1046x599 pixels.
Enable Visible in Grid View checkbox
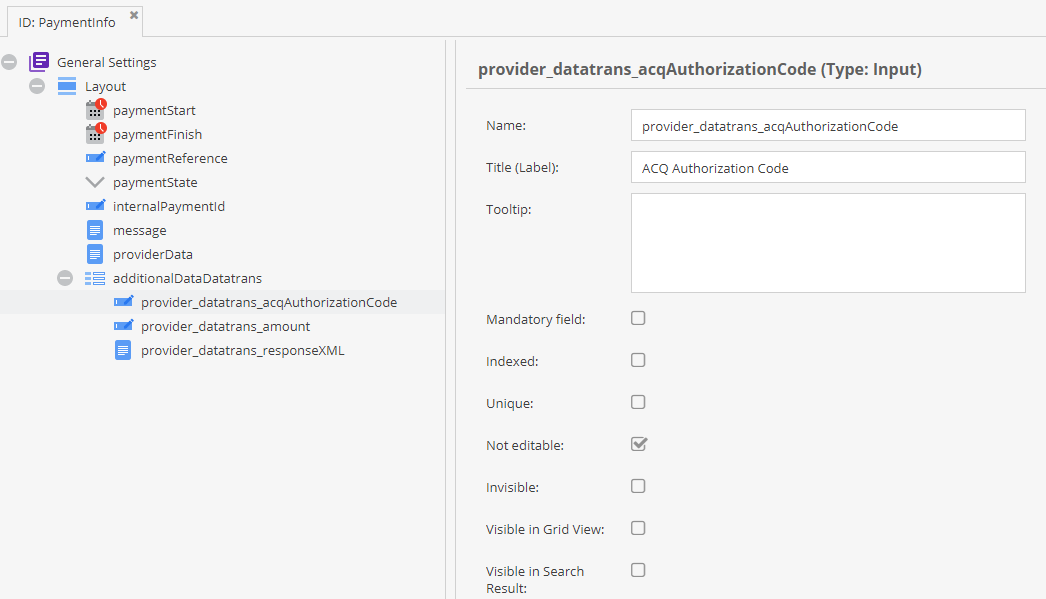point(638,528)
